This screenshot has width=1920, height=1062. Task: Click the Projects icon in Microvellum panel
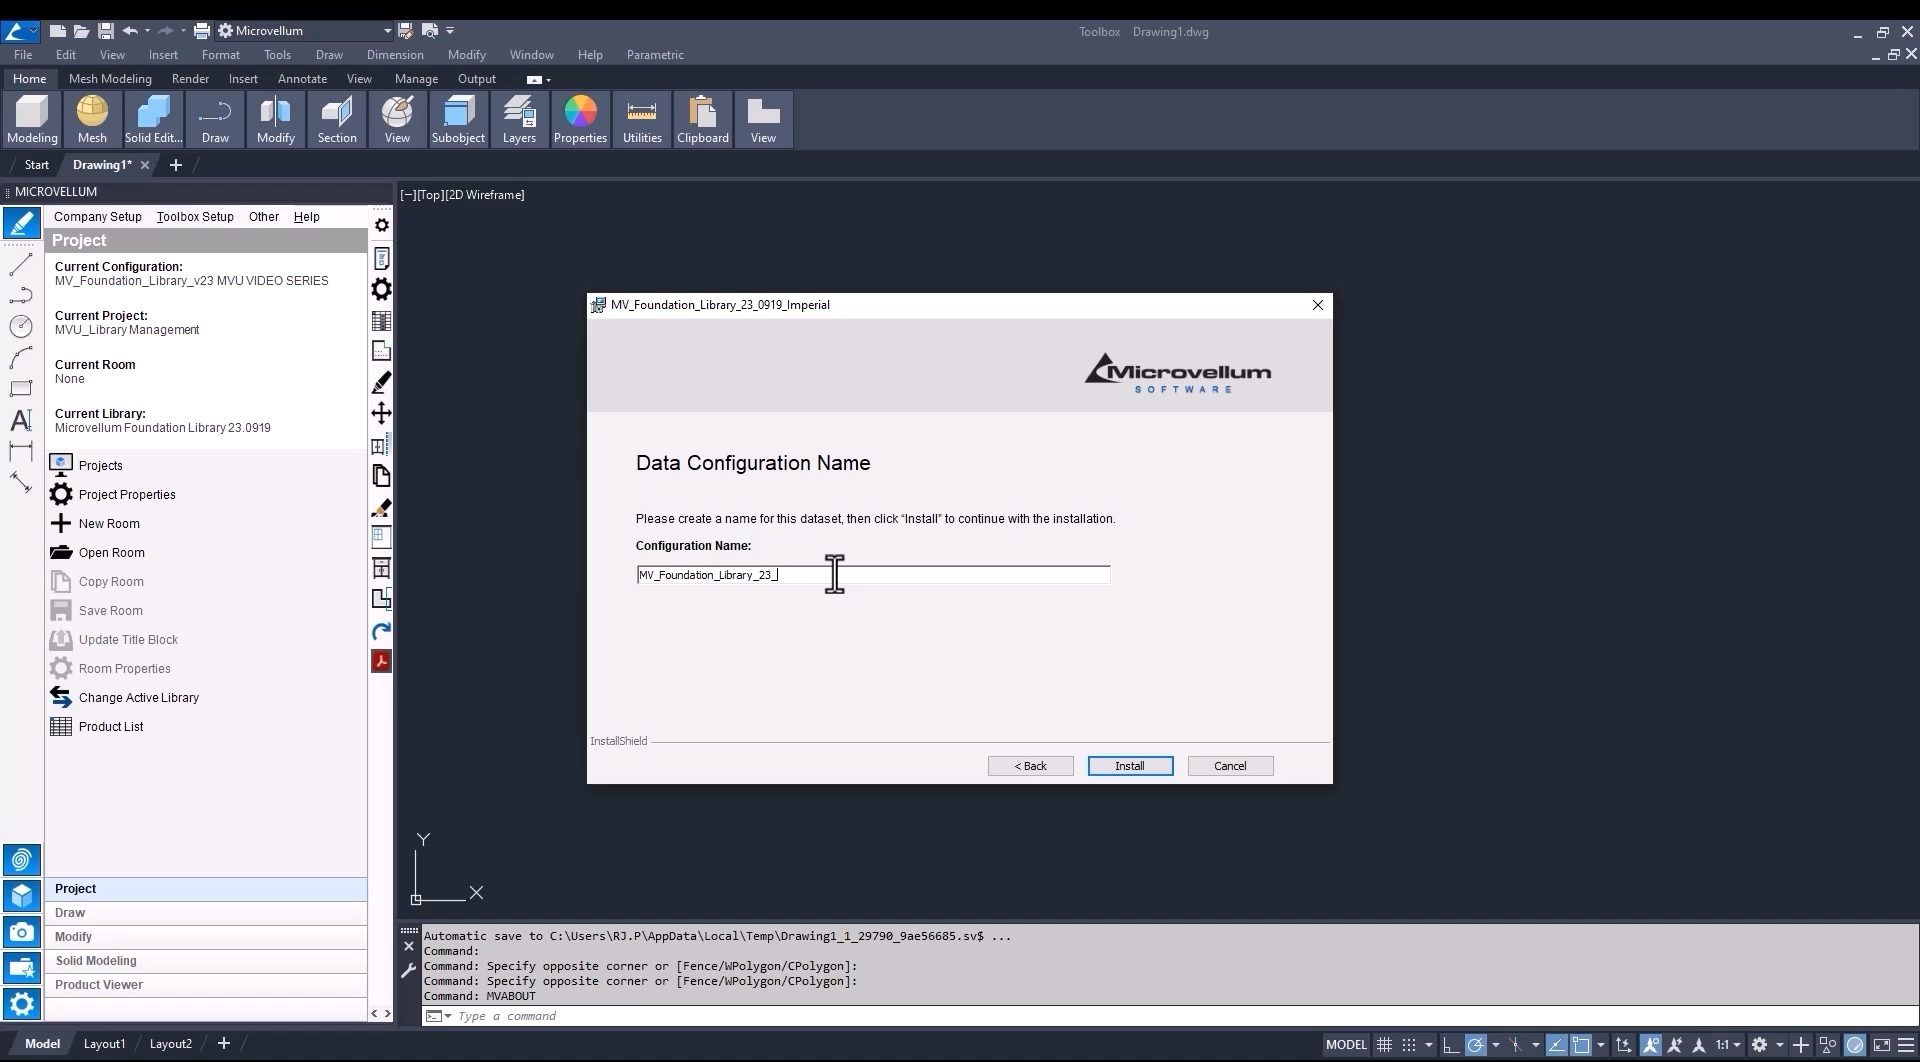(61, 465)
